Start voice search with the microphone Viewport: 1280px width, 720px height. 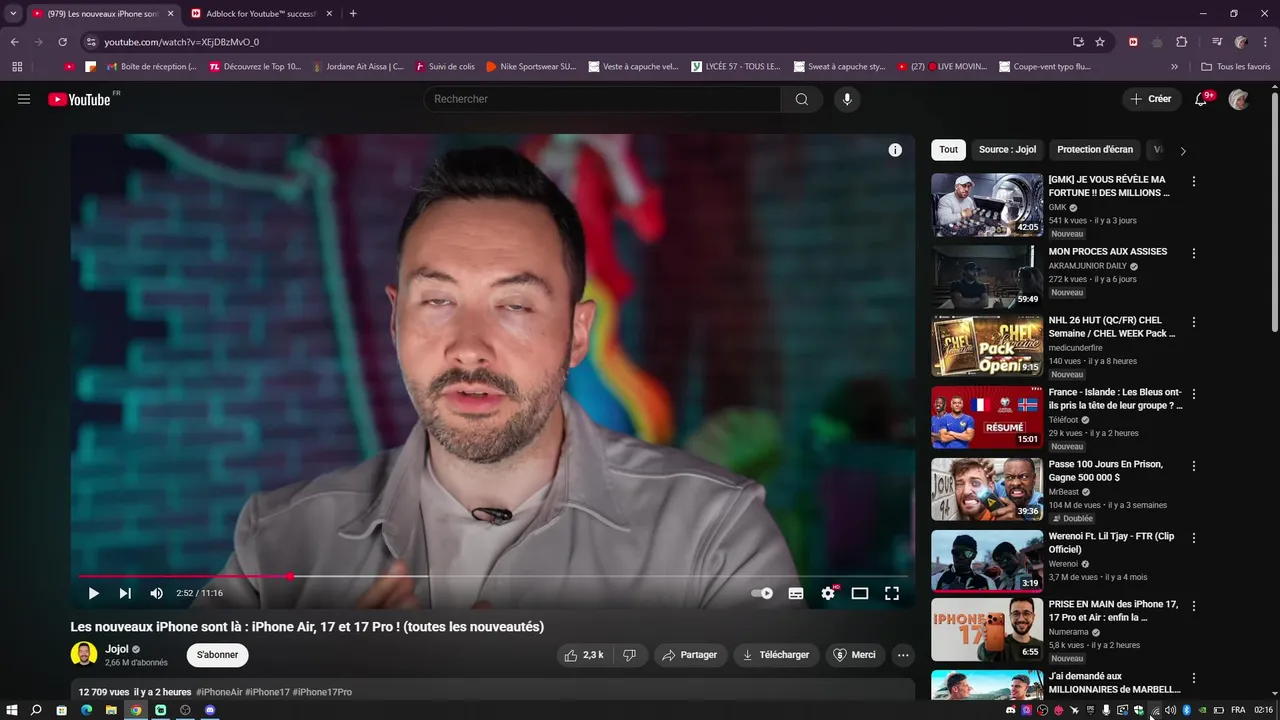pos(847,99)
